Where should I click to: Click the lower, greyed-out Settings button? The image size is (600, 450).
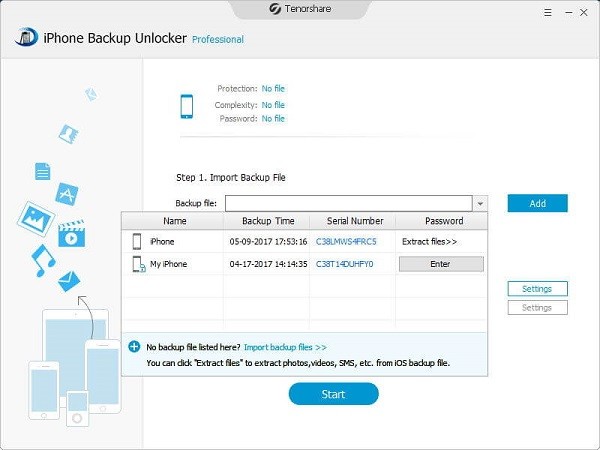(537, 308)
